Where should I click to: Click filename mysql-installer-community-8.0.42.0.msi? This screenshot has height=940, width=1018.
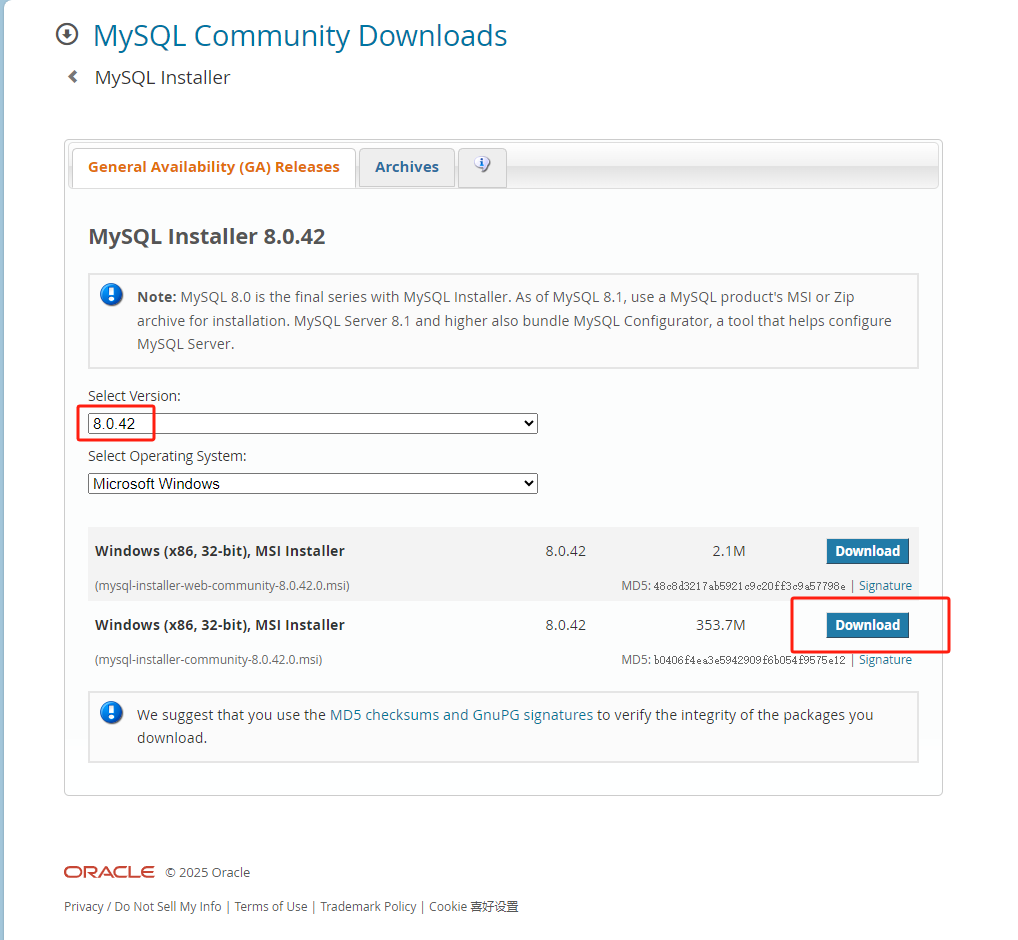tap(208, 660)
